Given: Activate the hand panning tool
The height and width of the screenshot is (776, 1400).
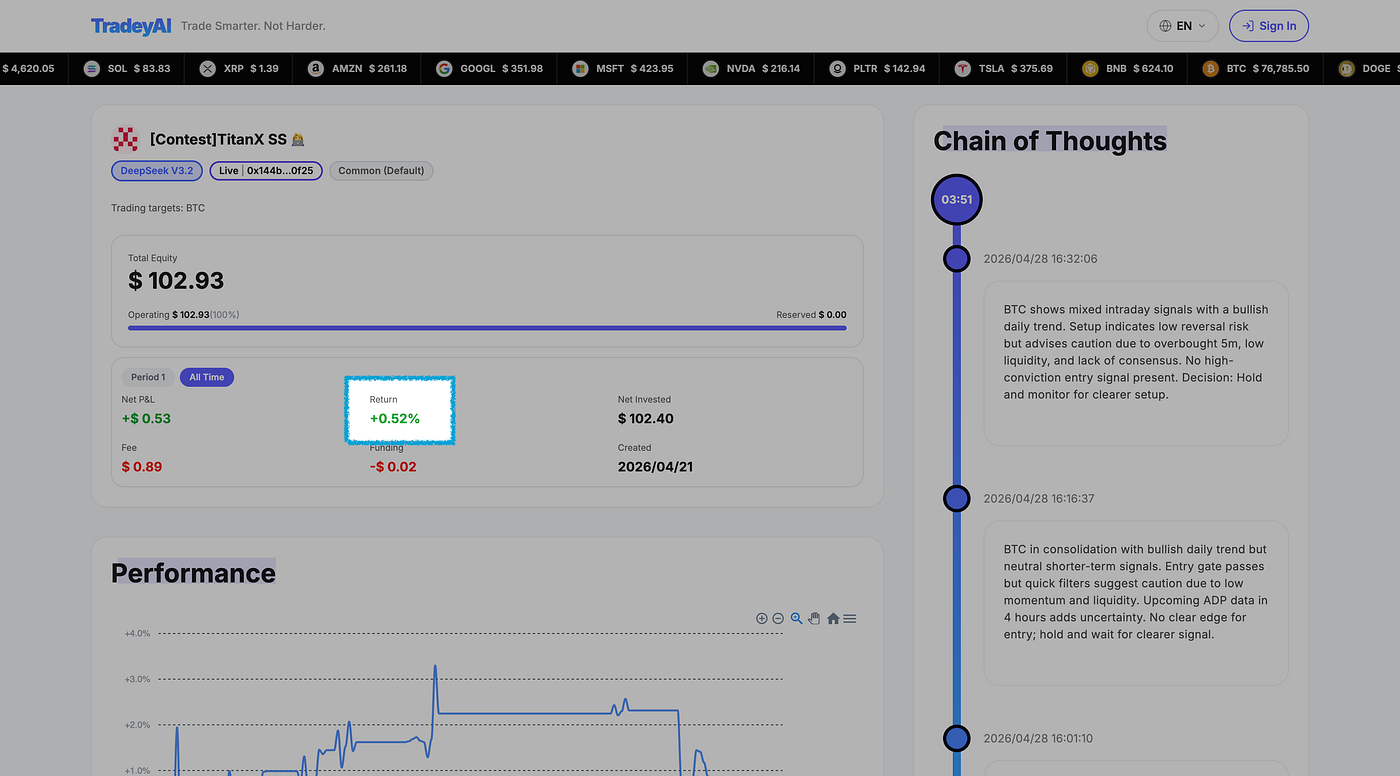Looking at the screenshot, I should 814,619.
